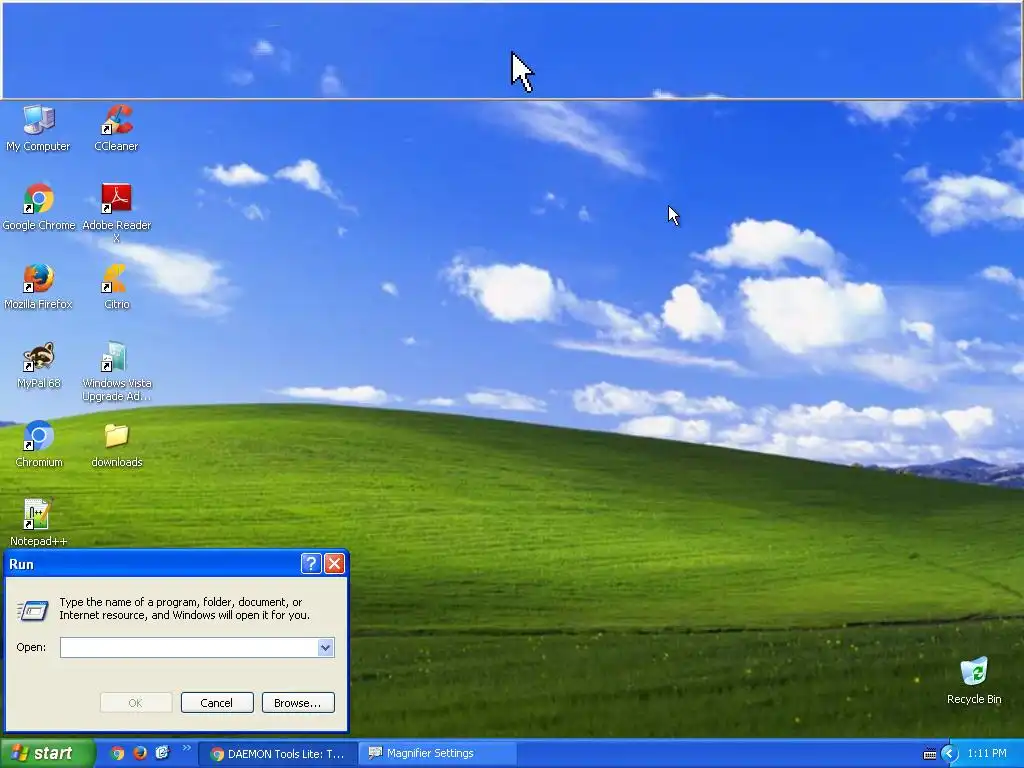Switch to DAEMON Tools Lite taskbar window
Viewport: 1024px width, 768px height.
[x=278, y=754]
